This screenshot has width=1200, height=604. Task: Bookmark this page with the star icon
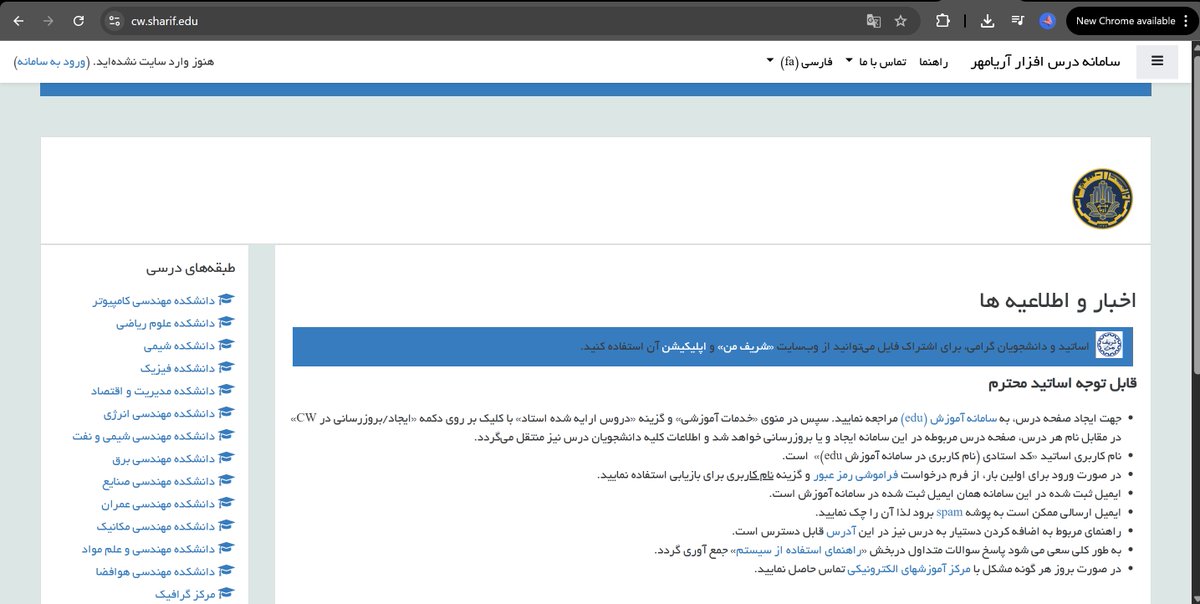(900, 20)
